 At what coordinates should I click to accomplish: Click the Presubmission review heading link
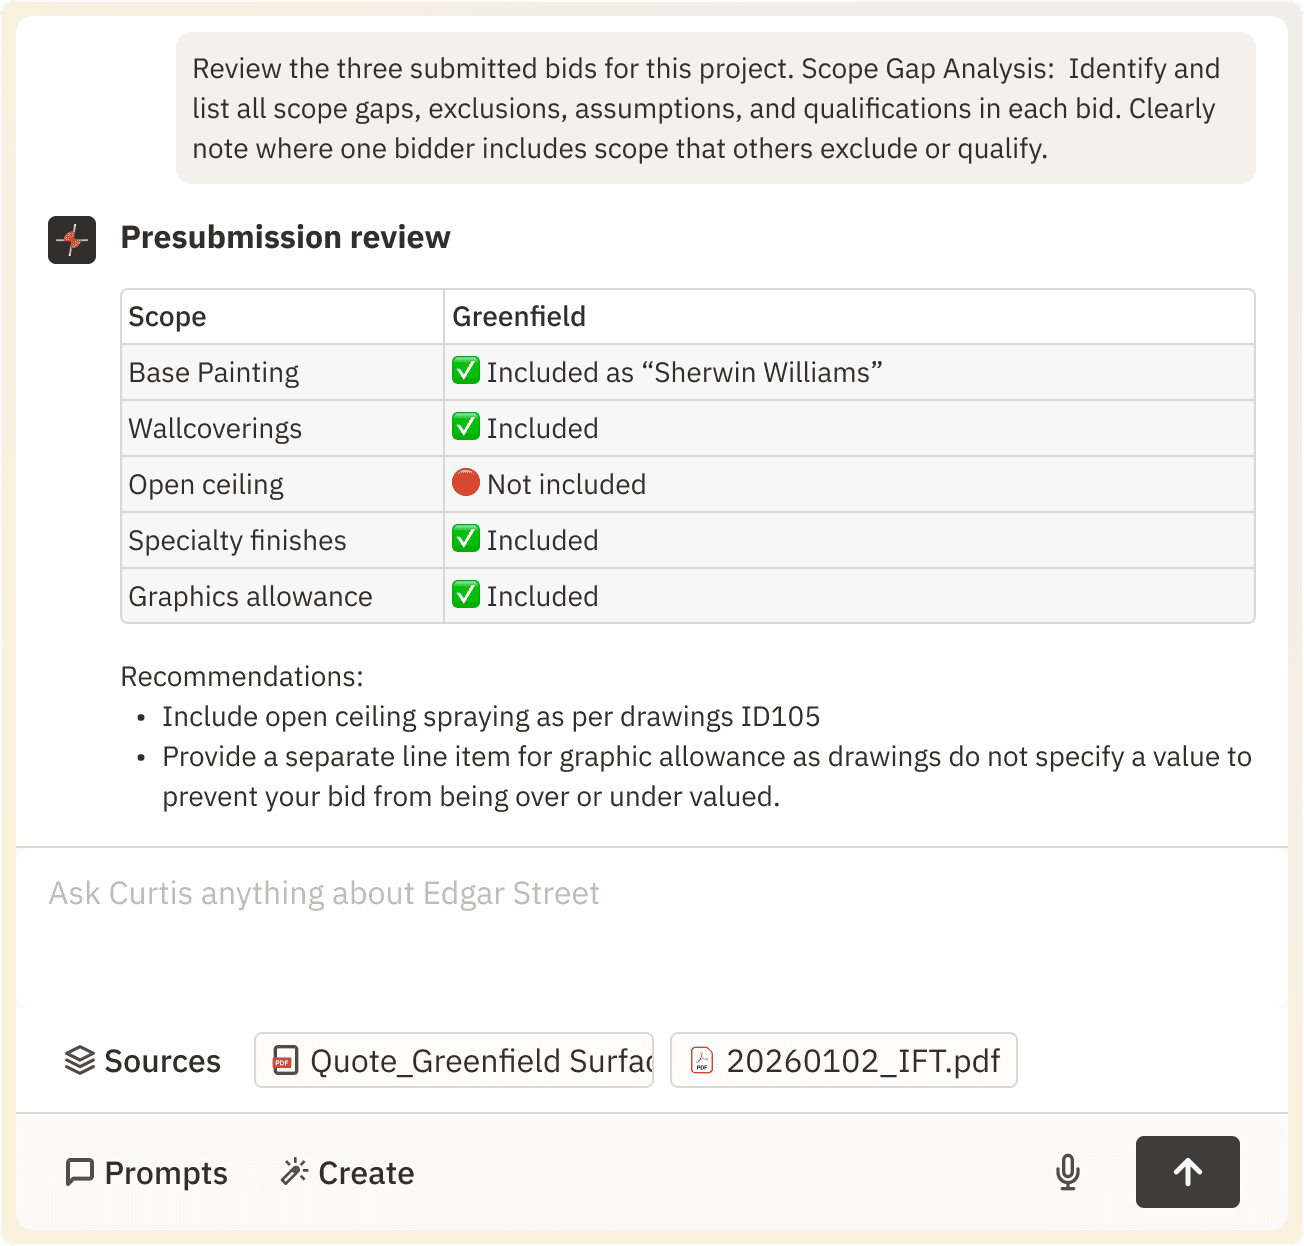pyautogui.click(x=285, y=238)
